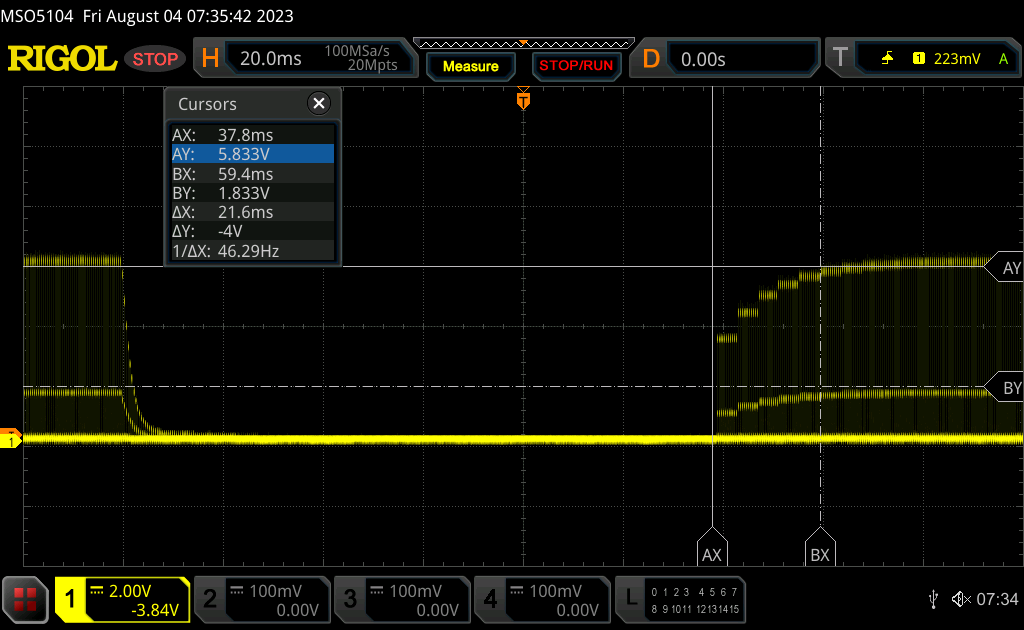Click the speaker mute icon
The width and height of the screenshot is (1024, 630).
click(961, 599)
